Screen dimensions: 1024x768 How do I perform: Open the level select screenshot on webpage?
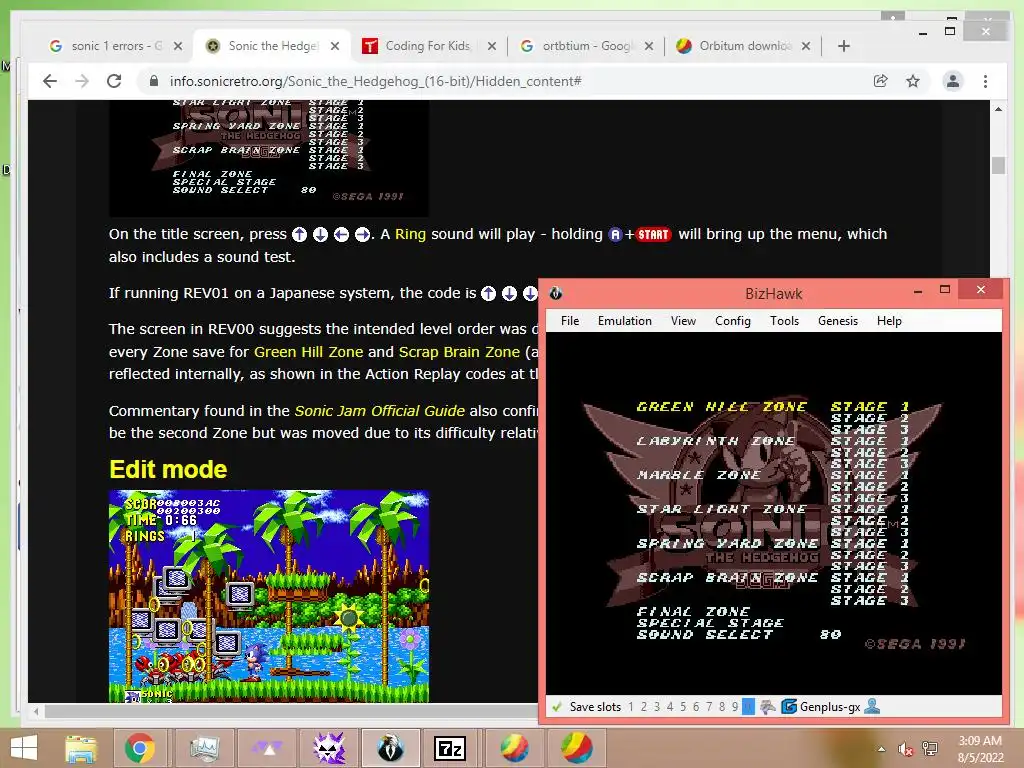[x=269, y=158]
